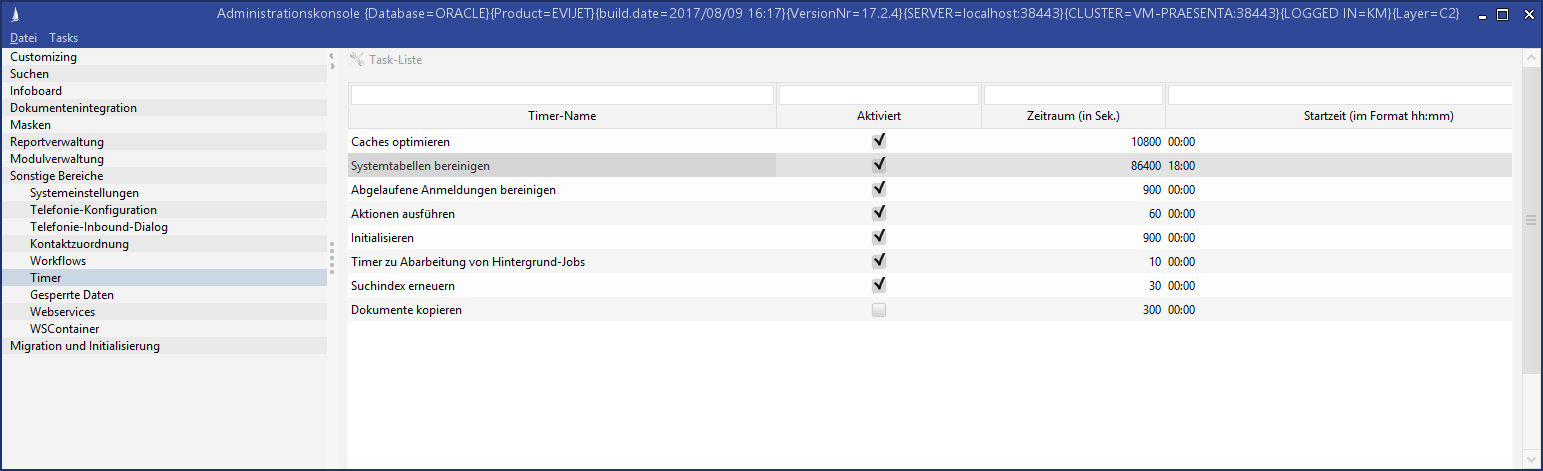1543x471 pixels.
Task: Open the Workflows entry
Action: [x=58, y=261]
